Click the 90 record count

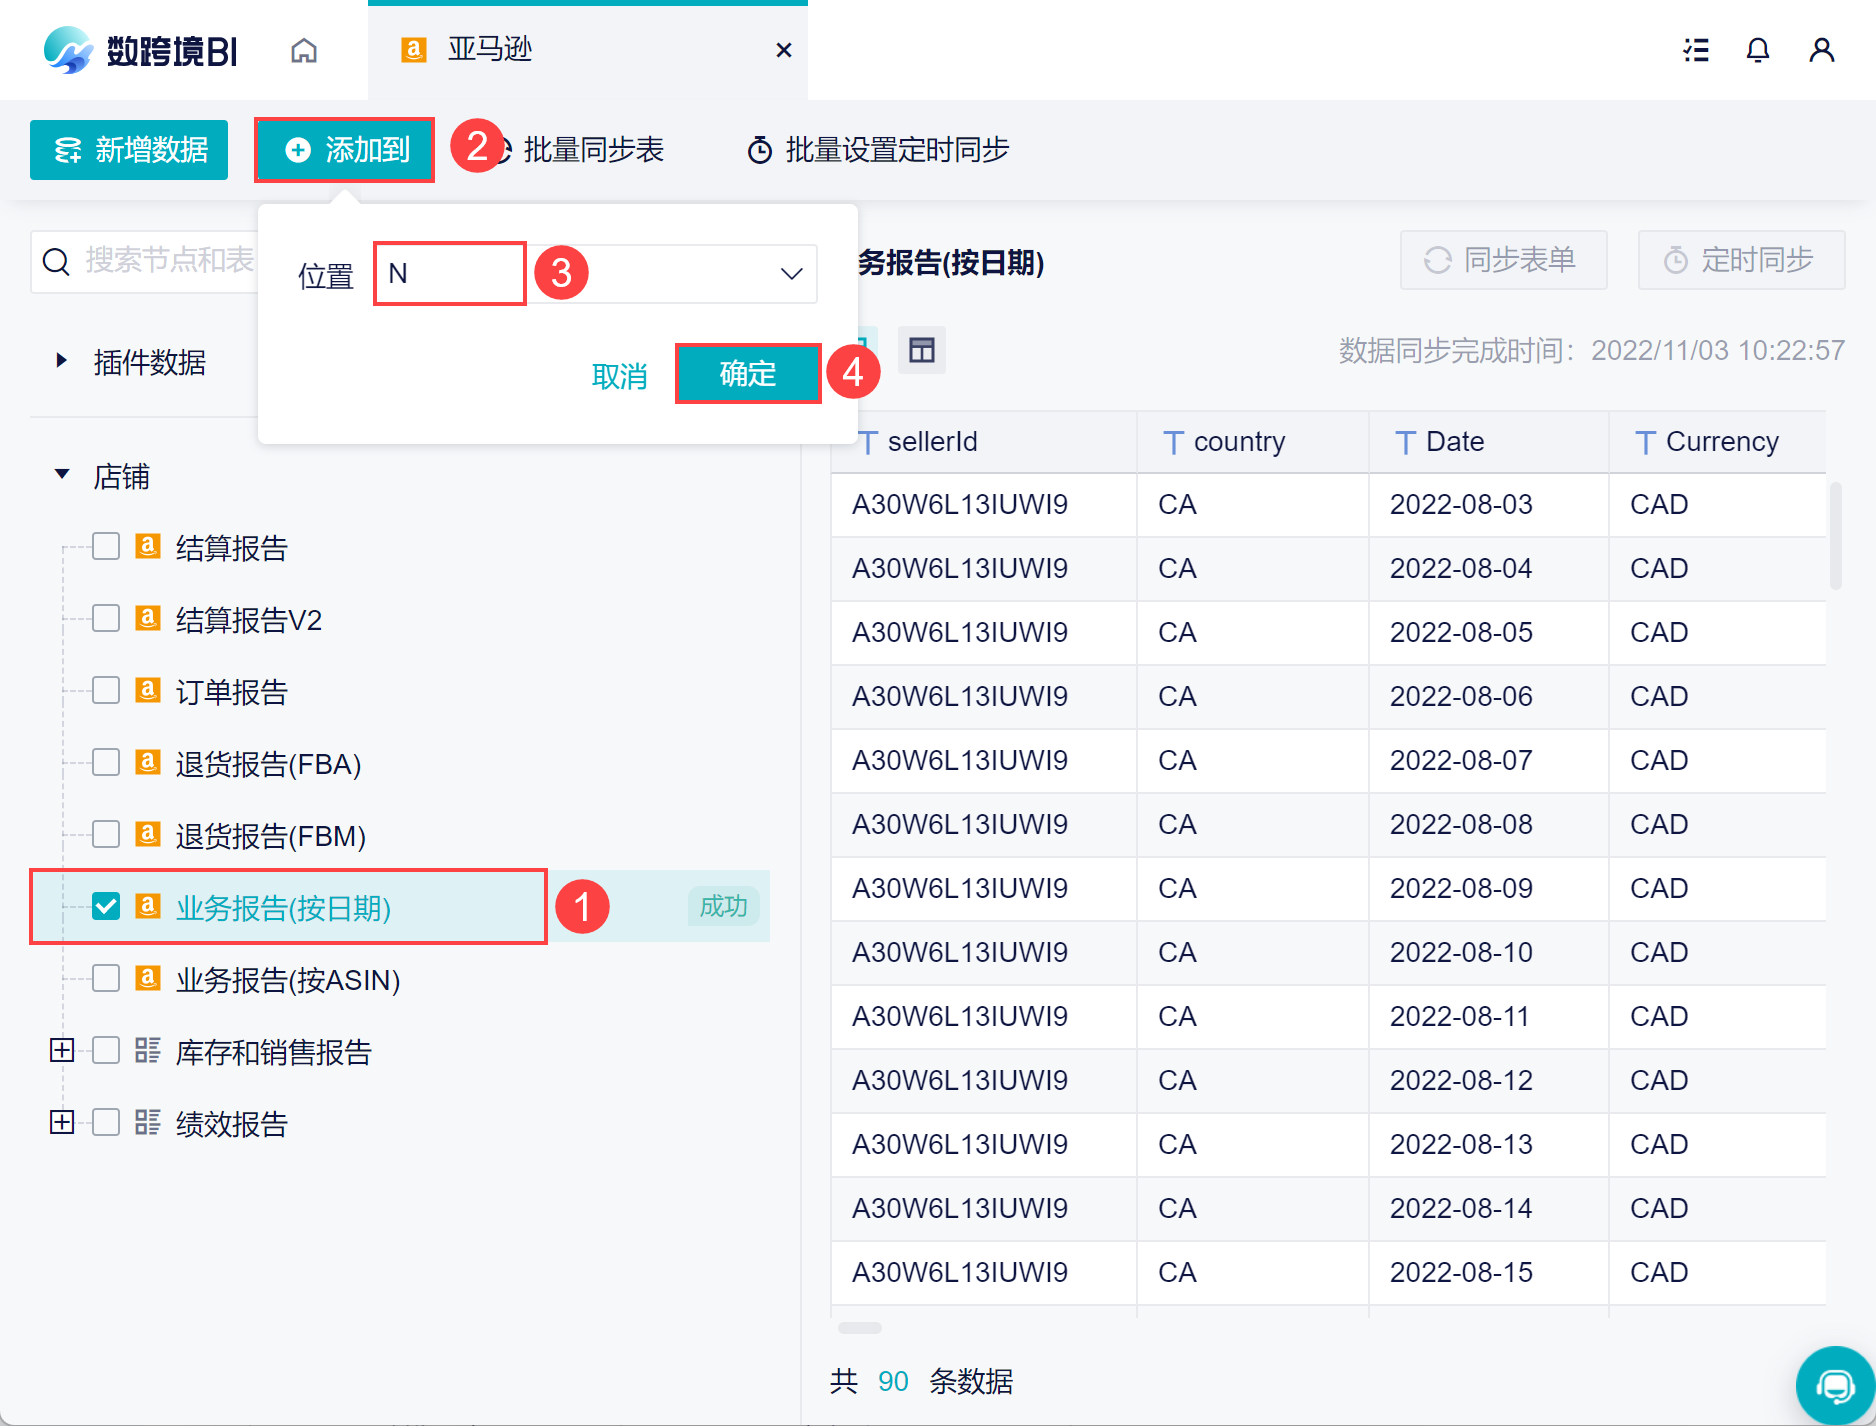[893, 1382]
